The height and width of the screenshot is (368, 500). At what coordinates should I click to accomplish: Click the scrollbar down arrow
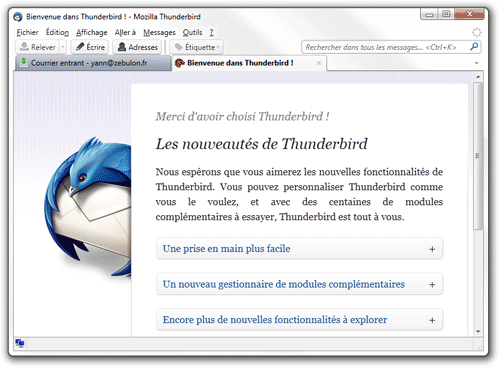478,331
